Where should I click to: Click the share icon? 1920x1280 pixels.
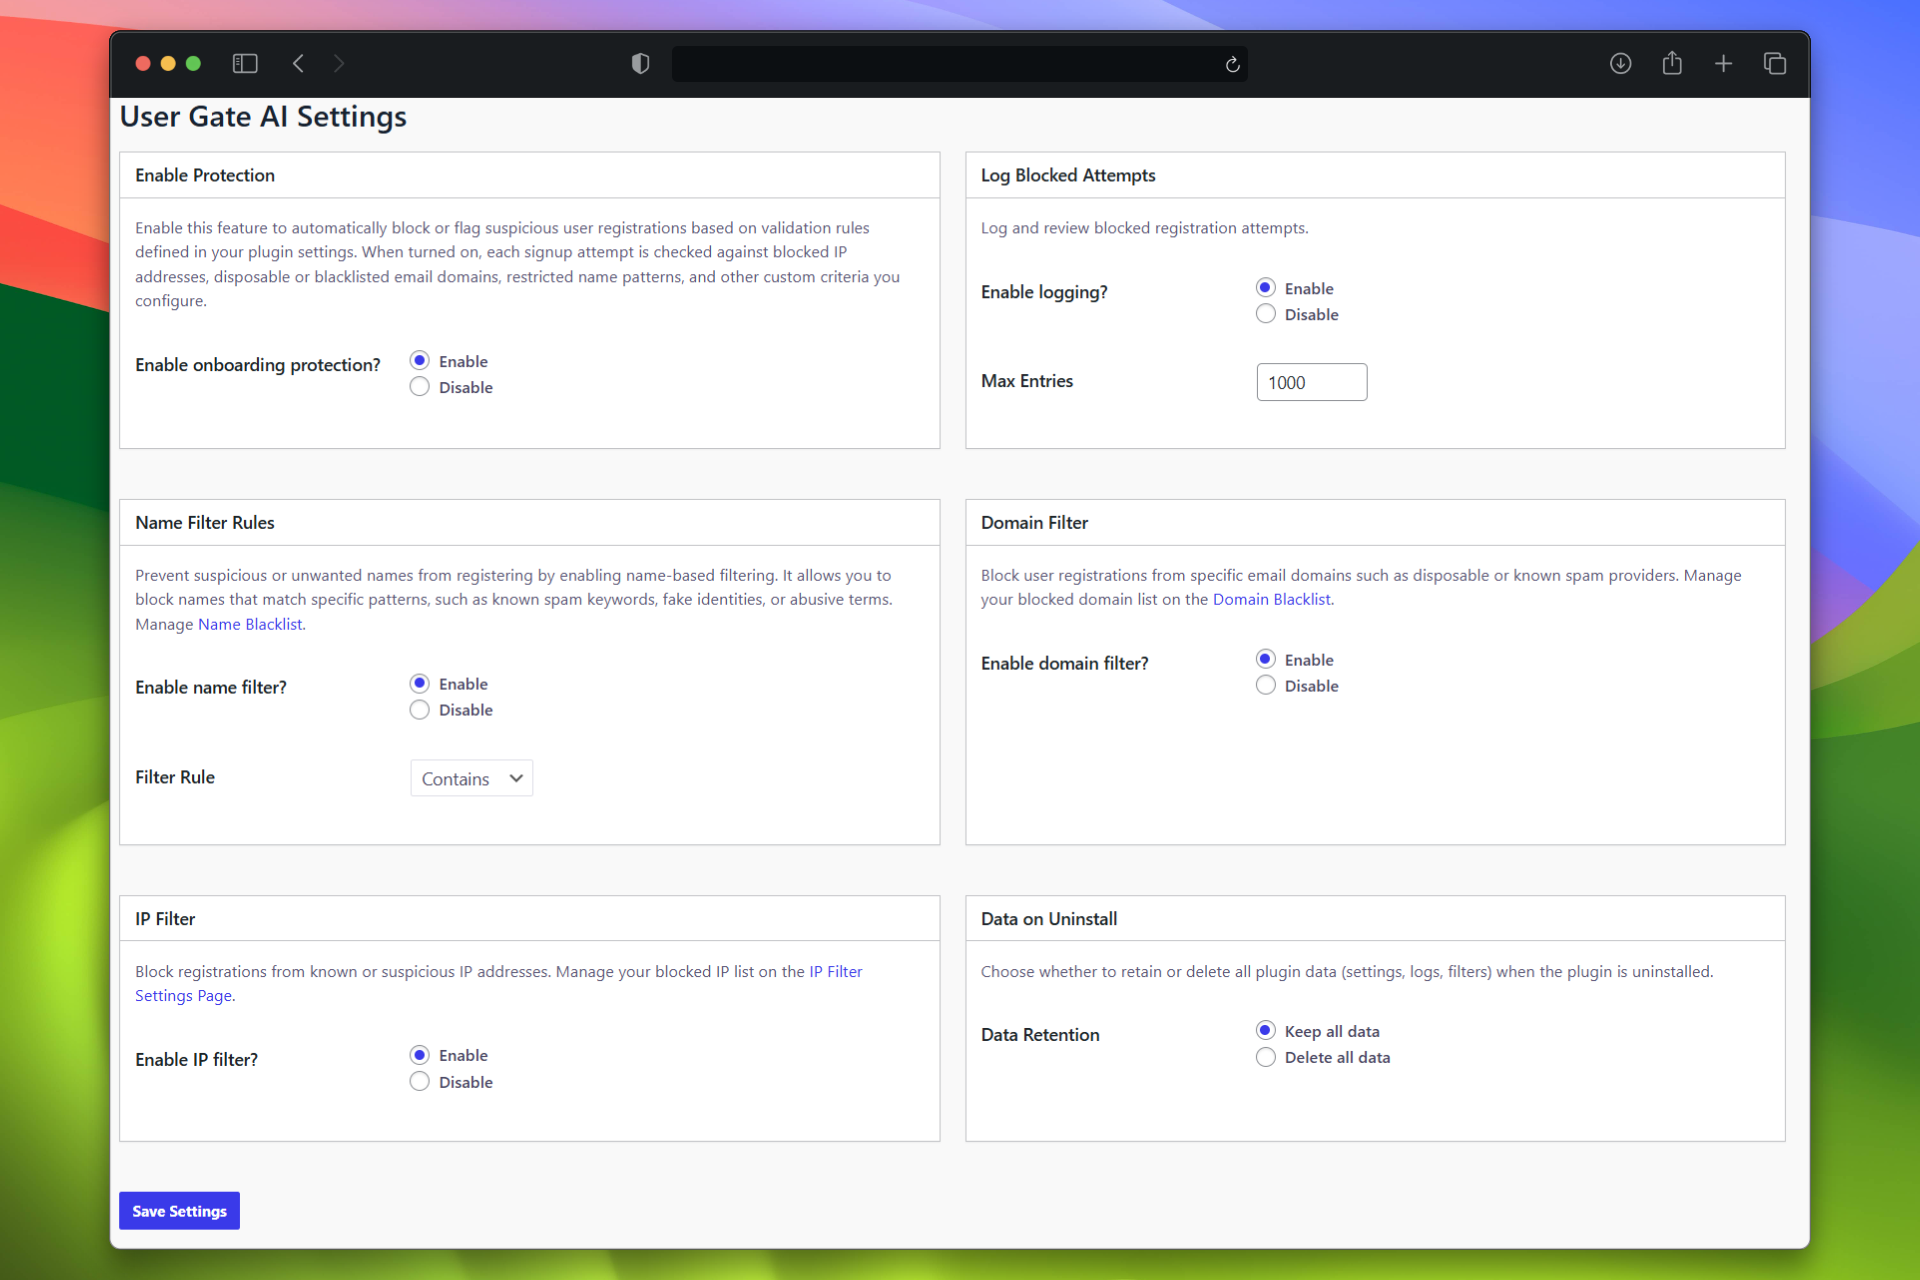[1672, 64]
